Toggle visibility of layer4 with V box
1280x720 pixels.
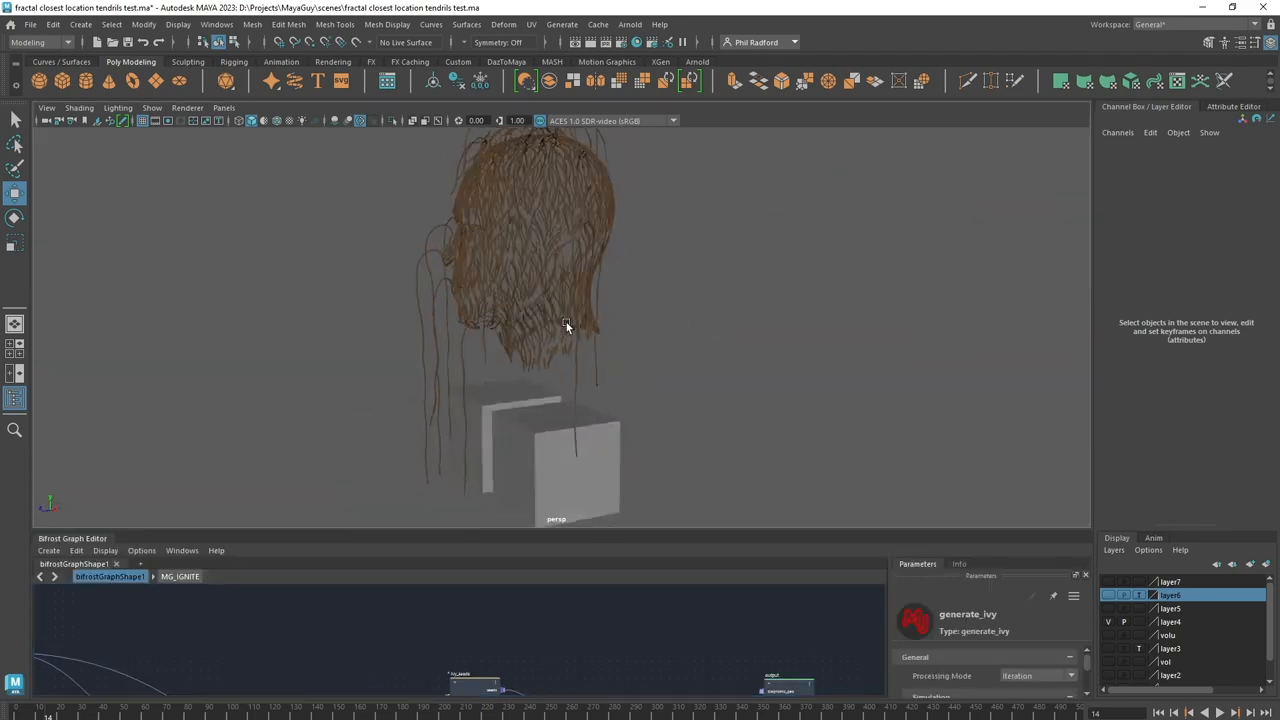pos(1108,622)
